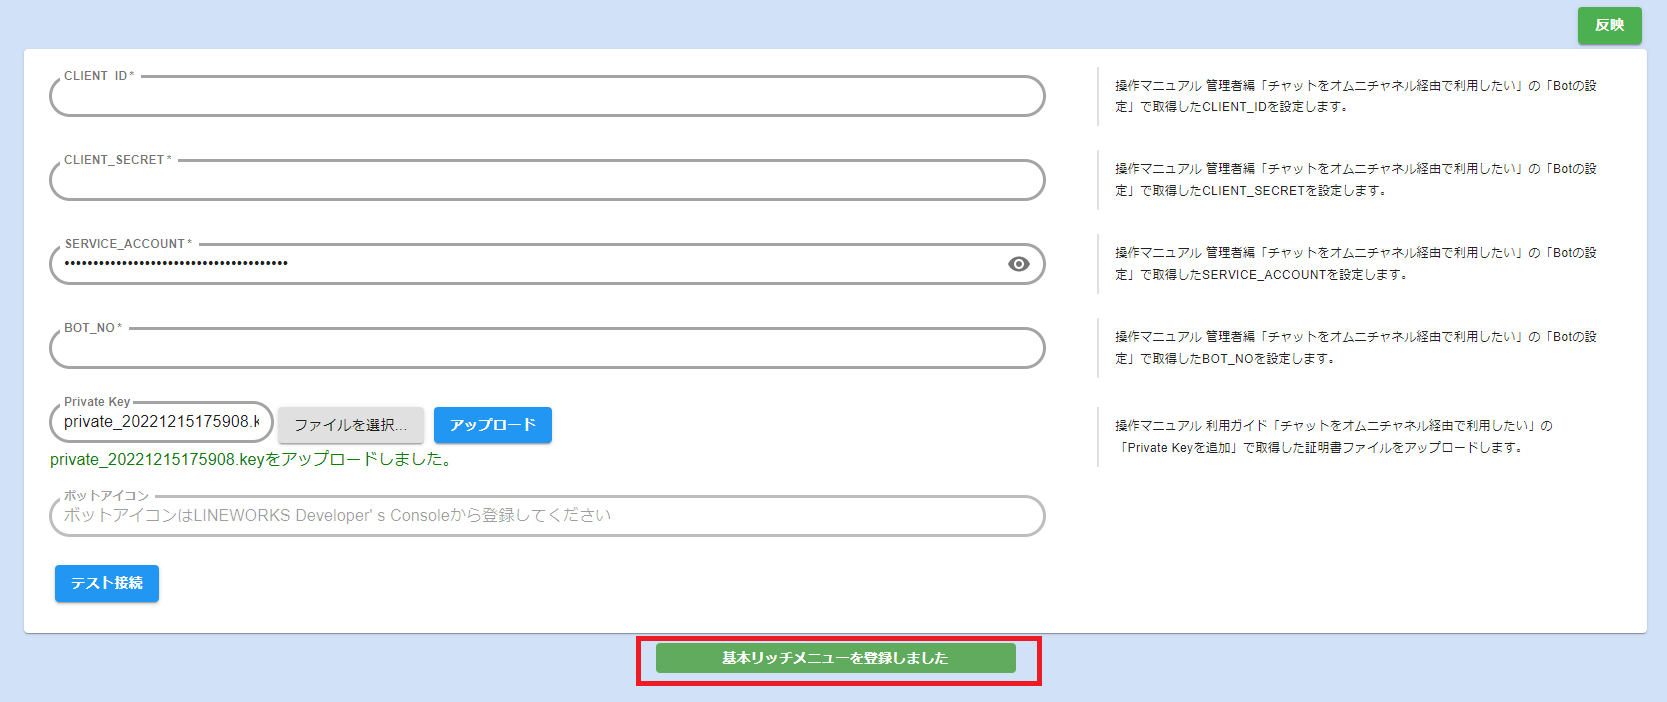Toggle SERVICE_ACCOUNT visibility with the eye icon
This screenshot has height=702, width=1667.
(1018, 264)
